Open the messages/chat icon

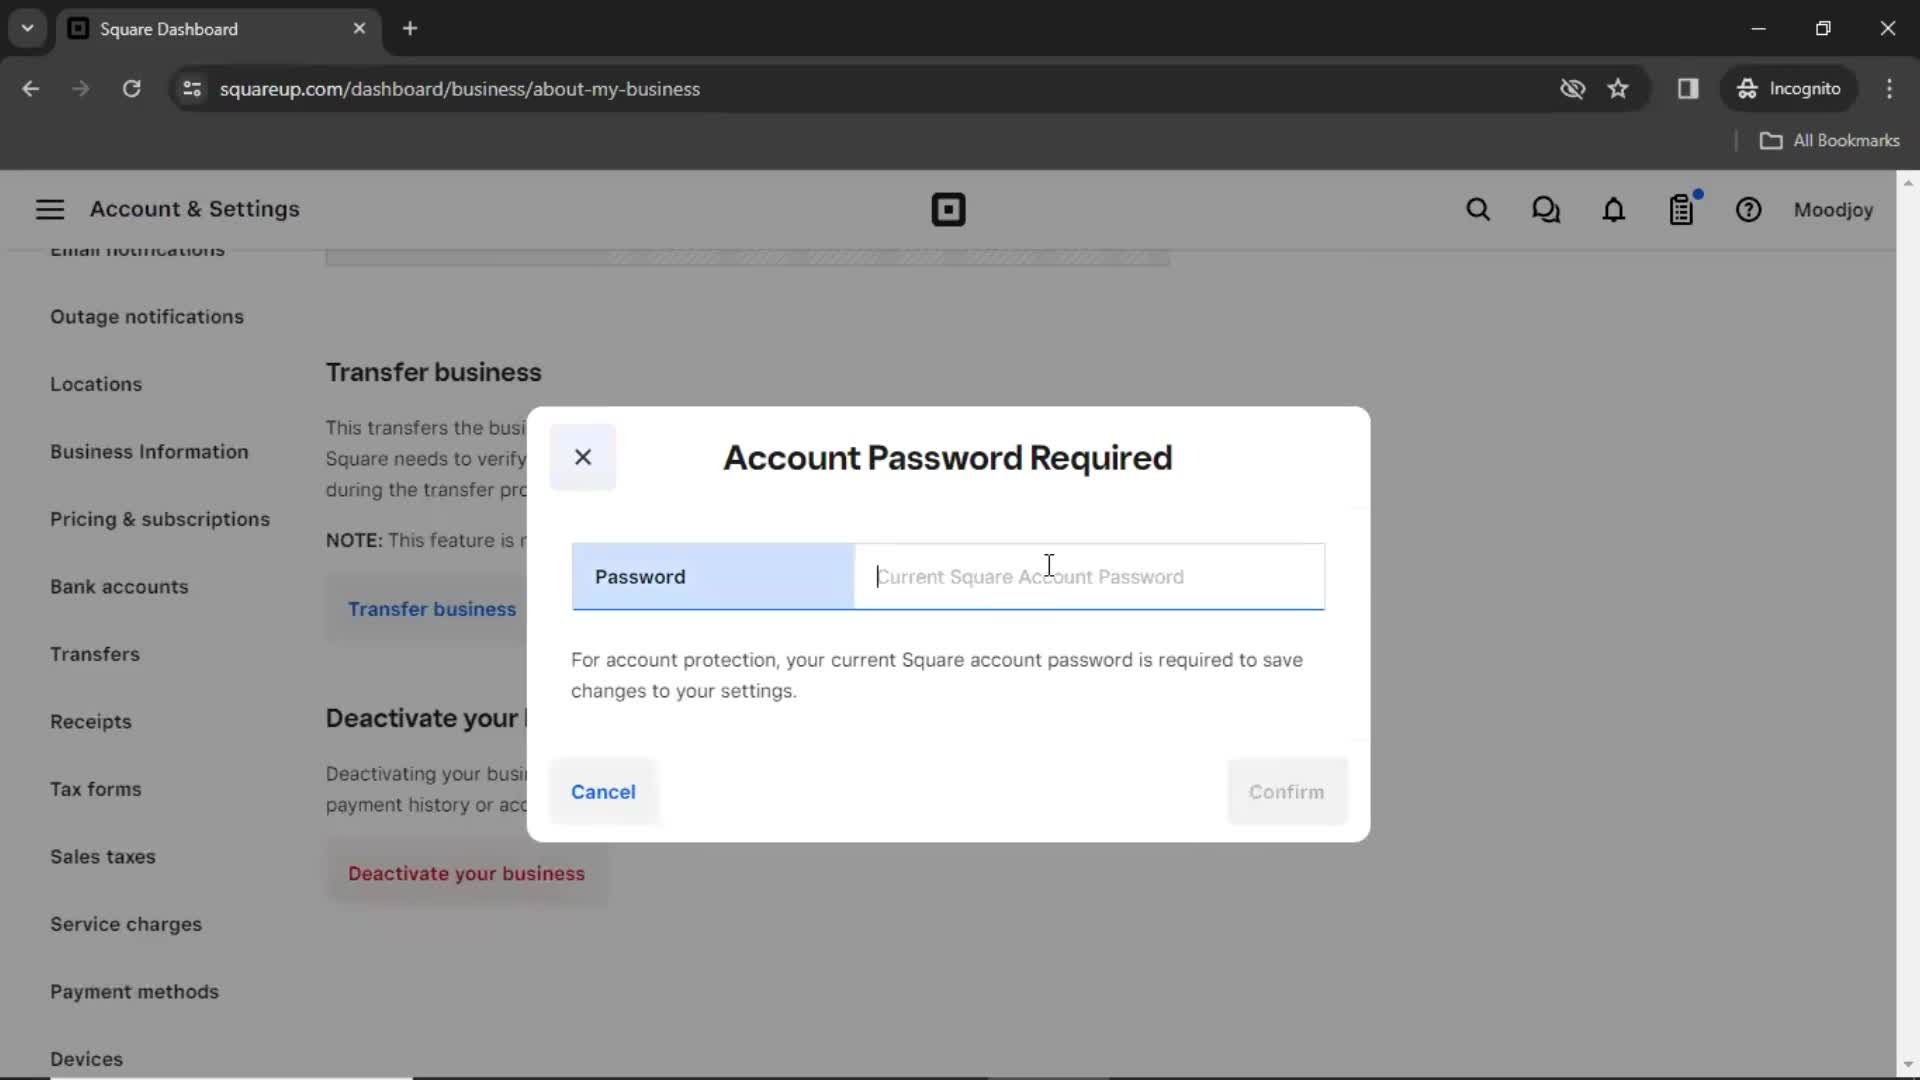(1545, 210)
